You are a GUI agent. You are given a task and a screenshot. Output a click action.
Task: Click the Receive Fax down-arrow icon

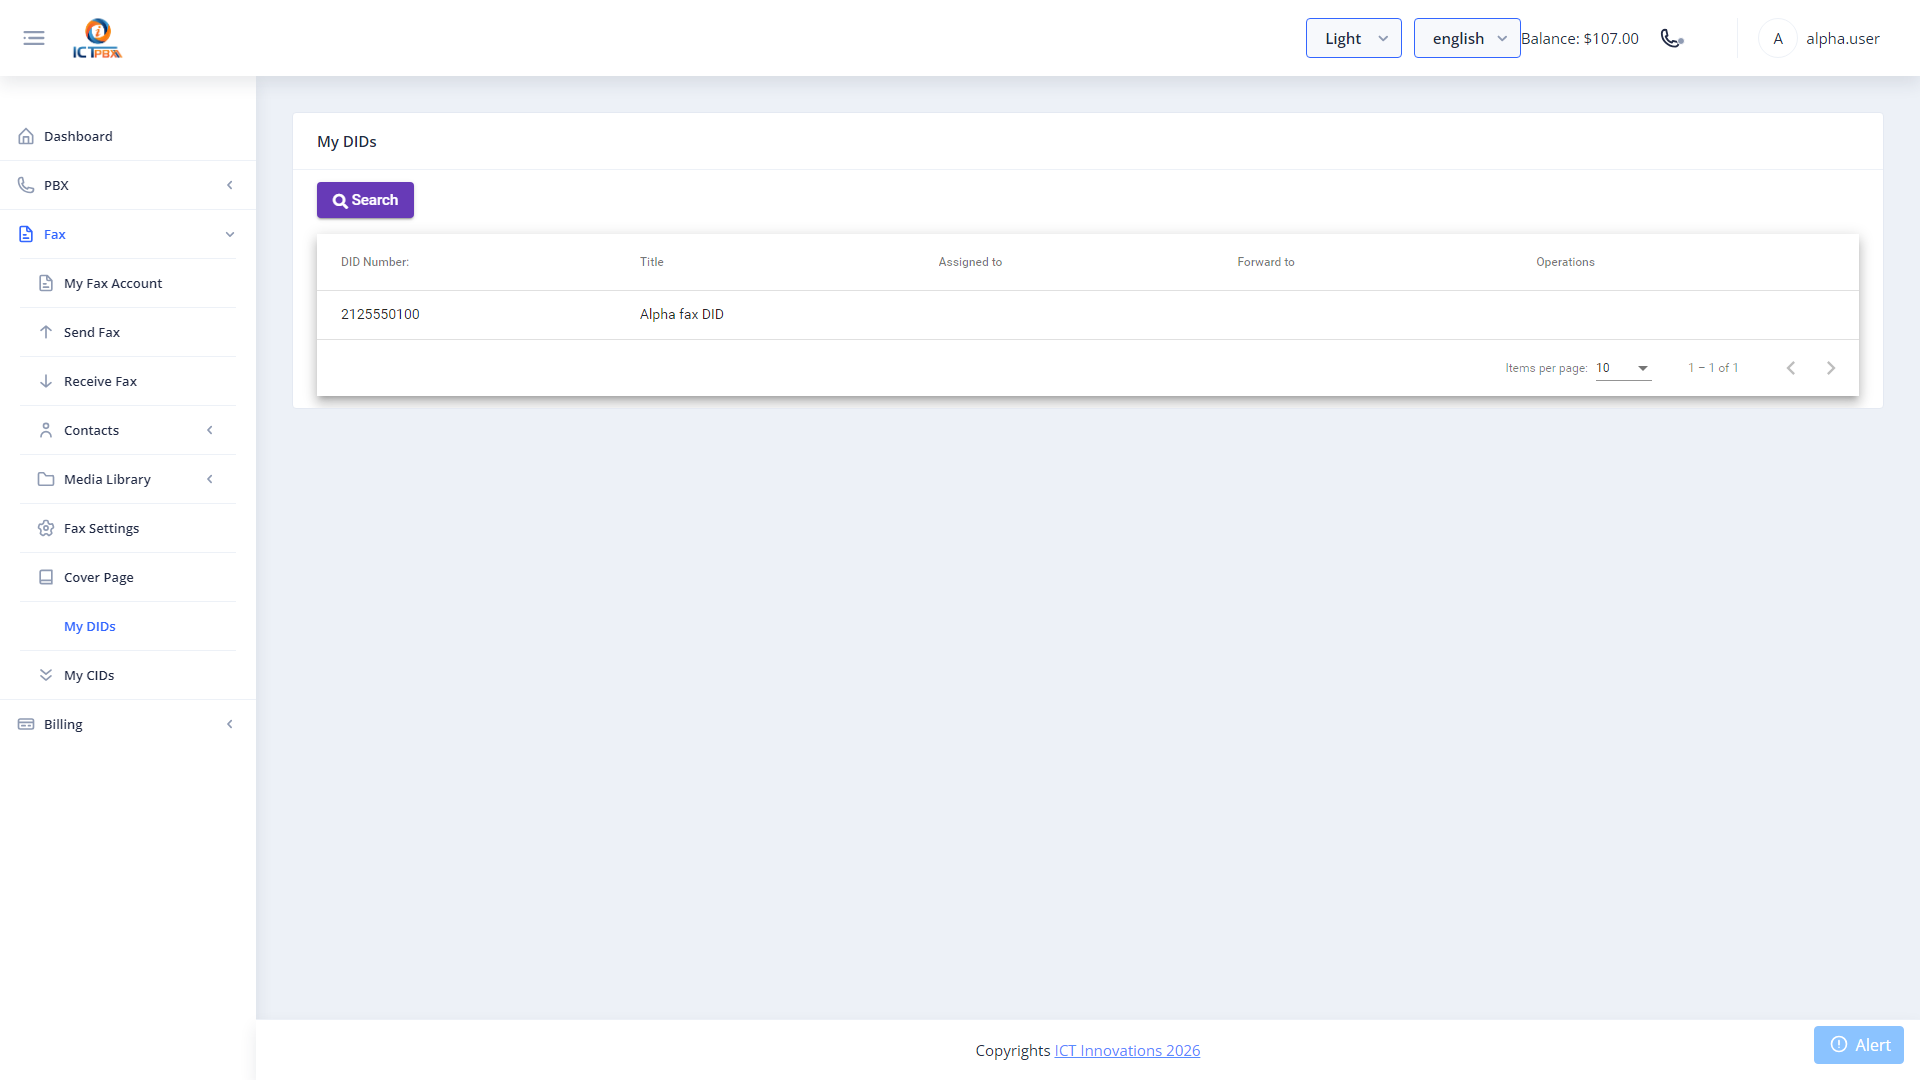coord(46,381)
